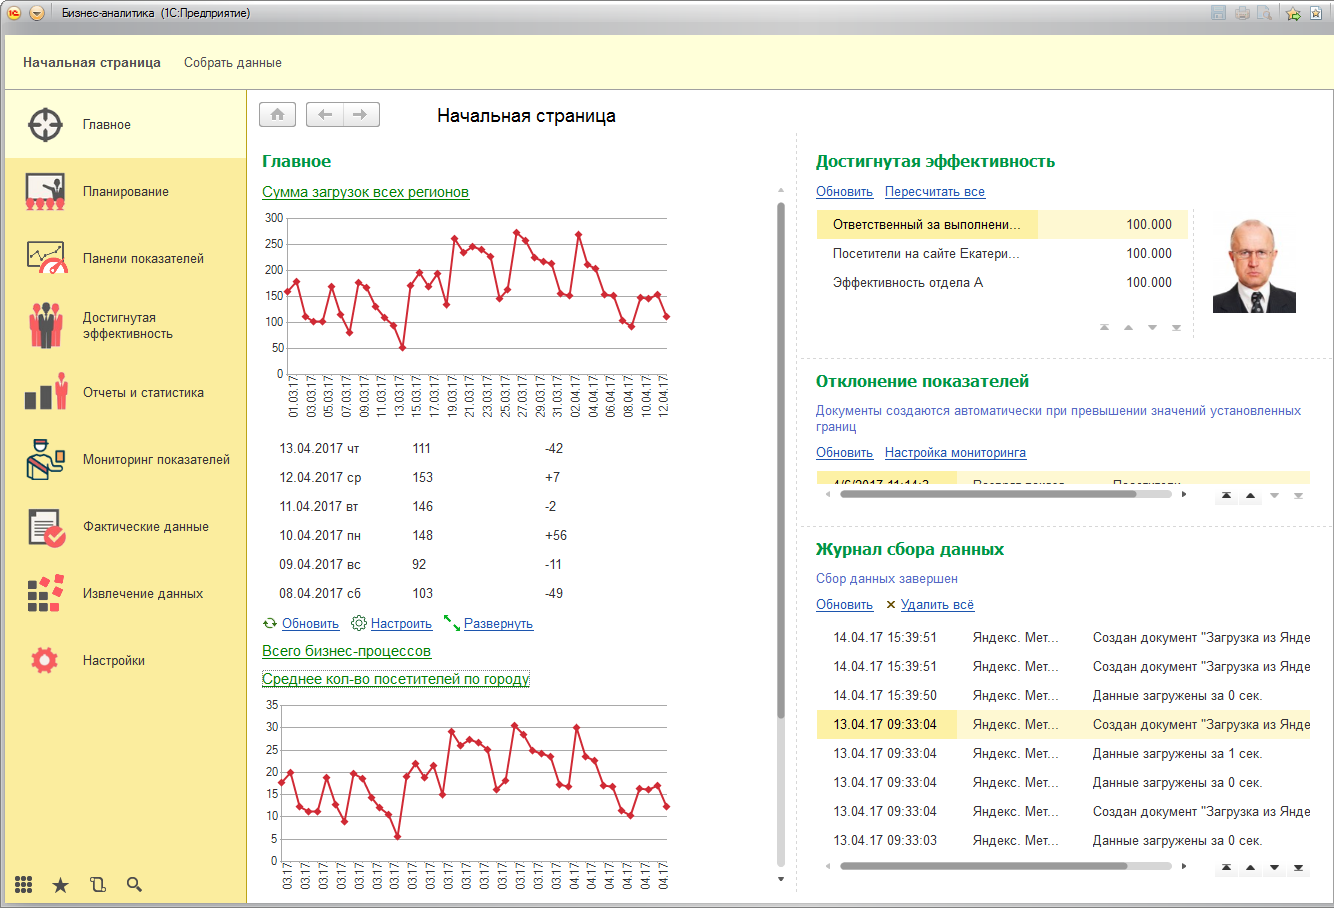This screenshot has width=1334, height=908.
Task: Select the Главное item in the sidebar
Action: [x=126, y=124]
